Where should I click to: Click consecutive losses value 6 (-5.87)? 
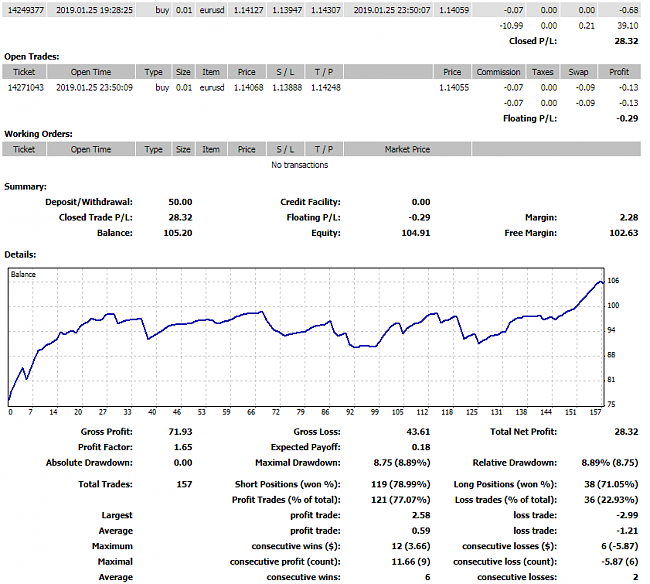[620, 546]
